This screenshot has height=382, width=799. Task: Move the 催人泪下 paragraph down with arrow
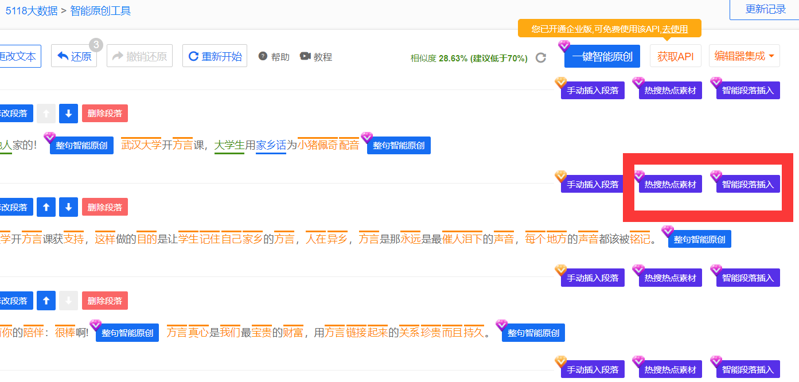coord(68,207)
